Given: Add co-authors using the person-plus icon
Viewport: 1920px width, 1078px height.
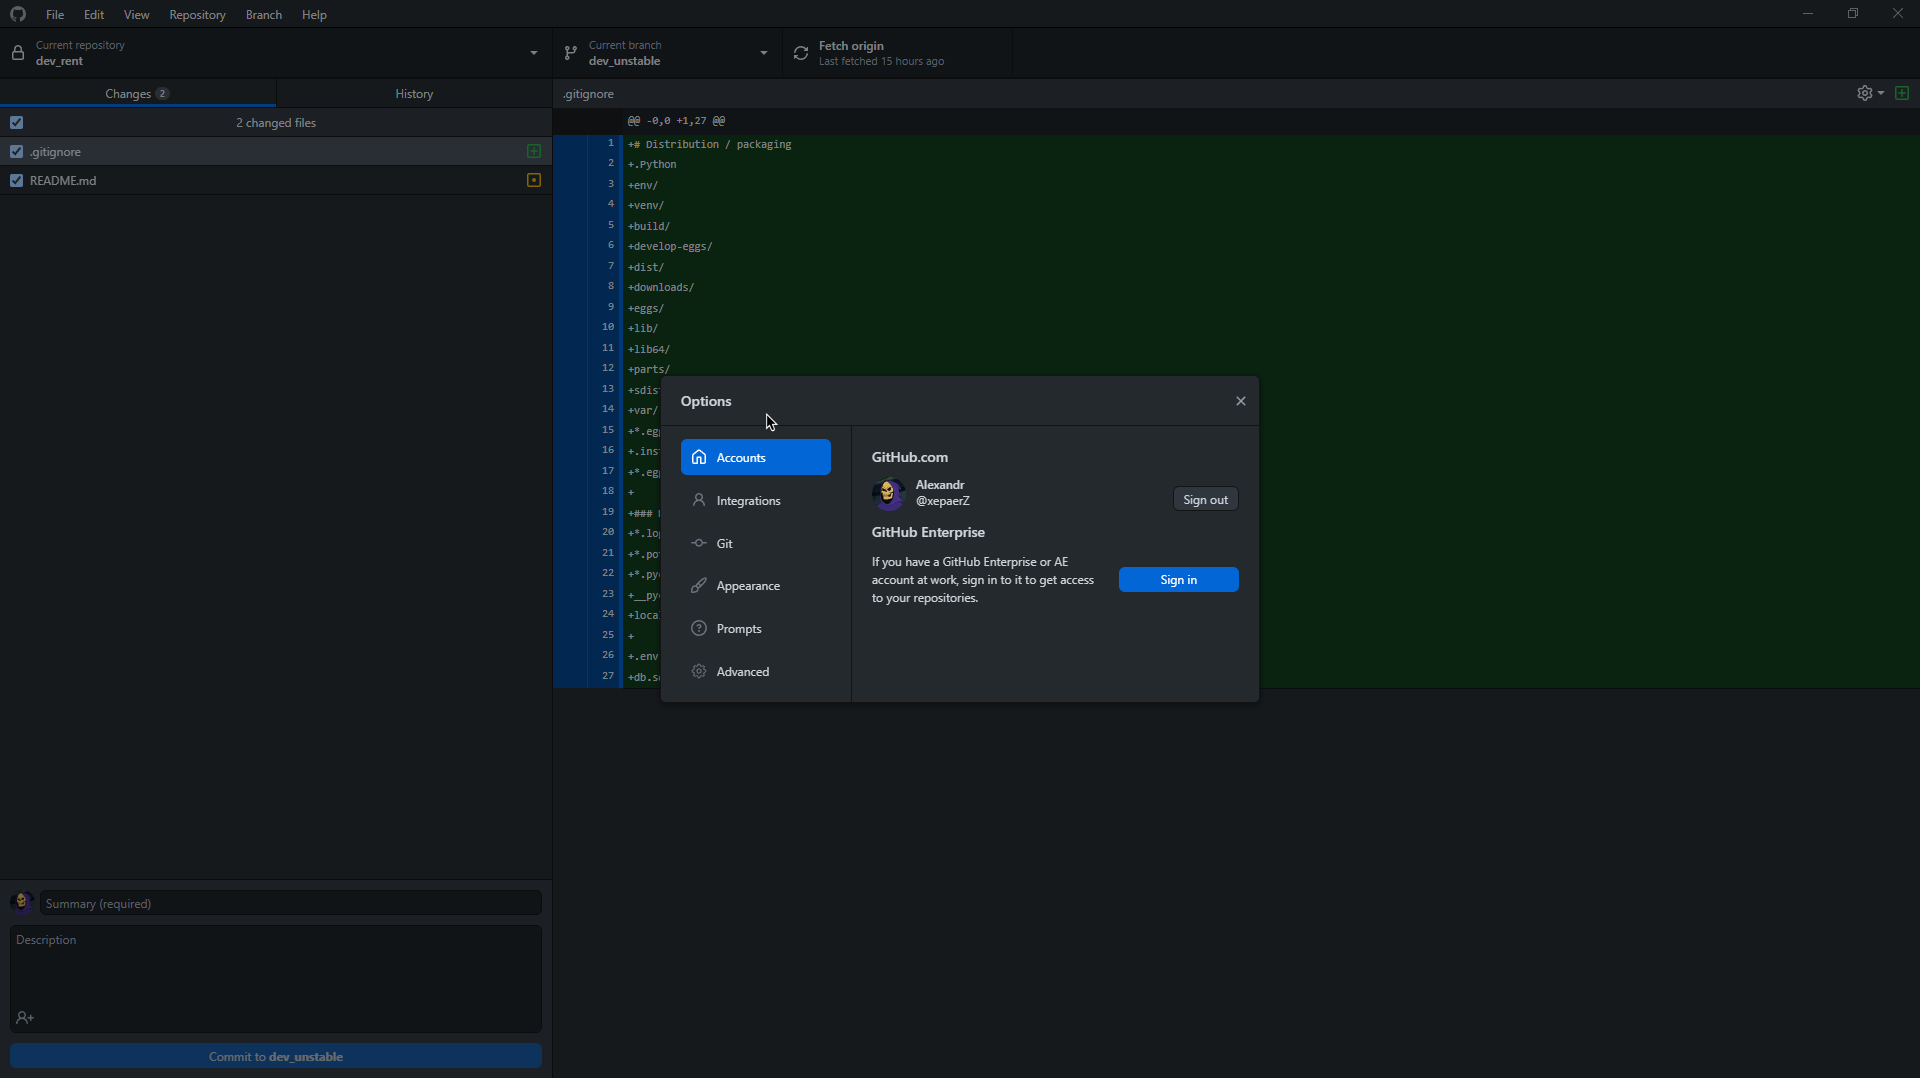Looking at the screenshot, I should tap(25, 1017).
